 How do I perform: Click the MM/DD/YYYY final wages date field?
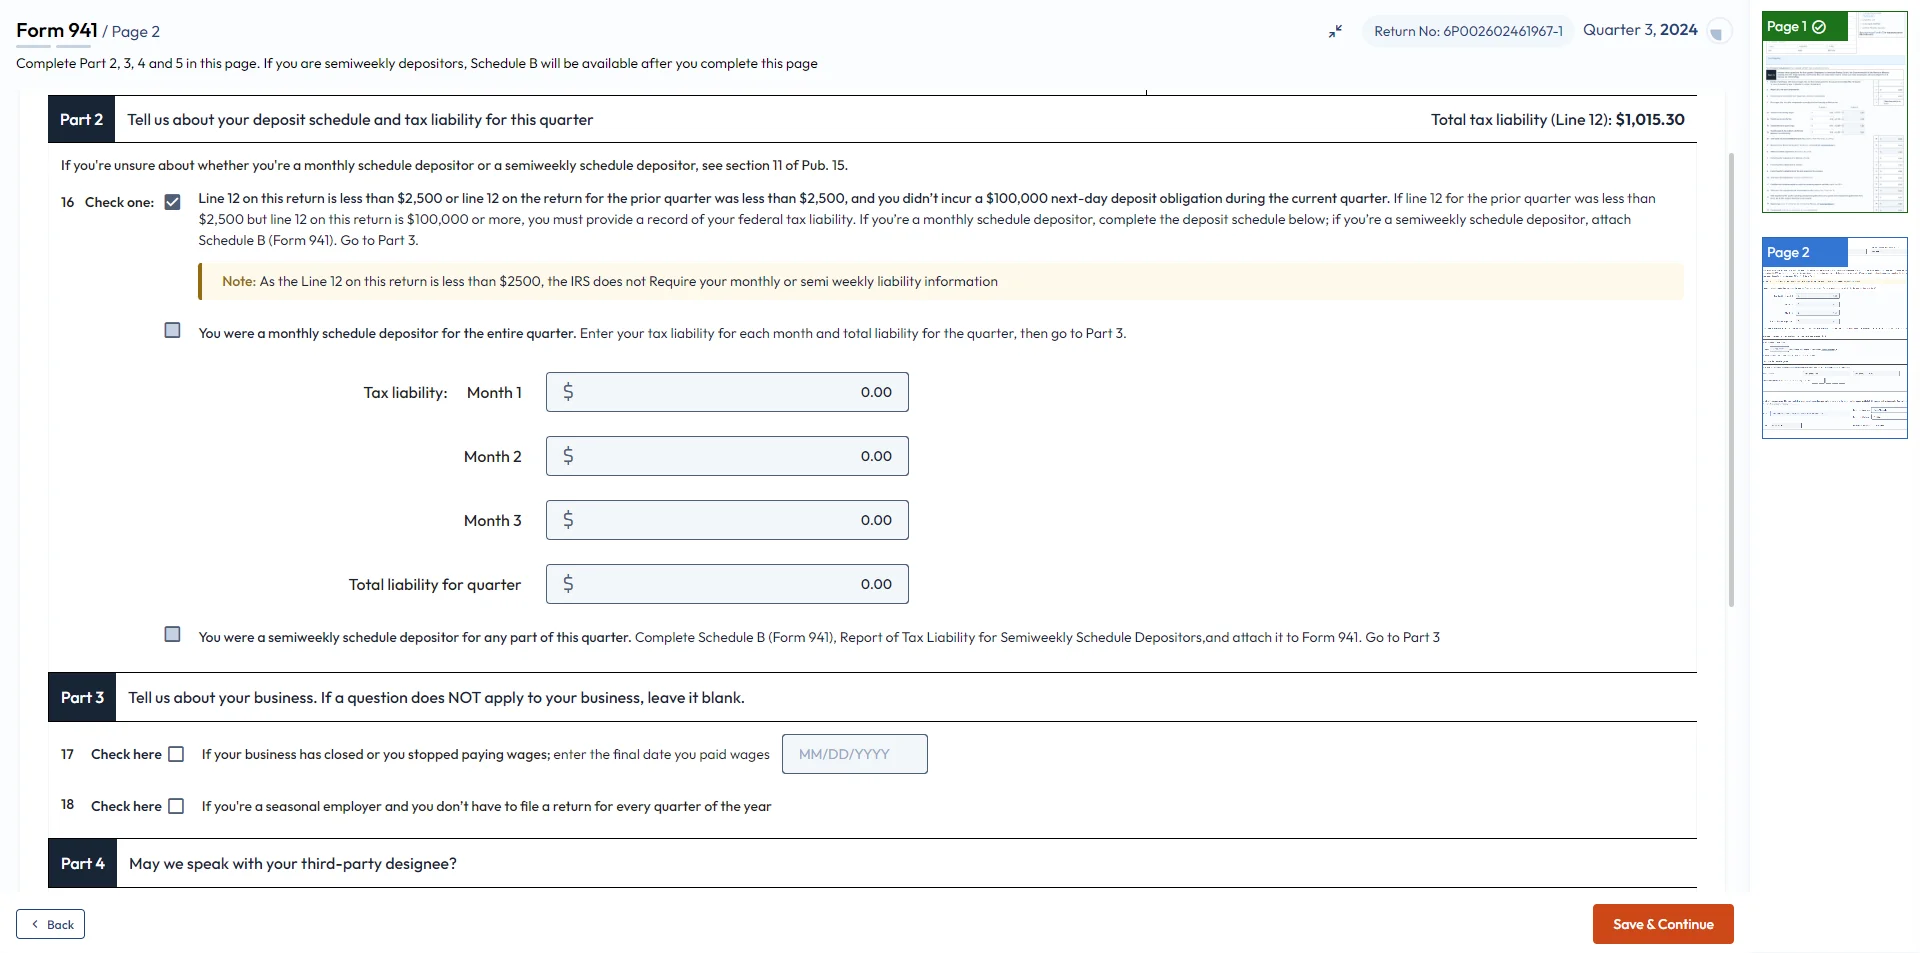854,753
